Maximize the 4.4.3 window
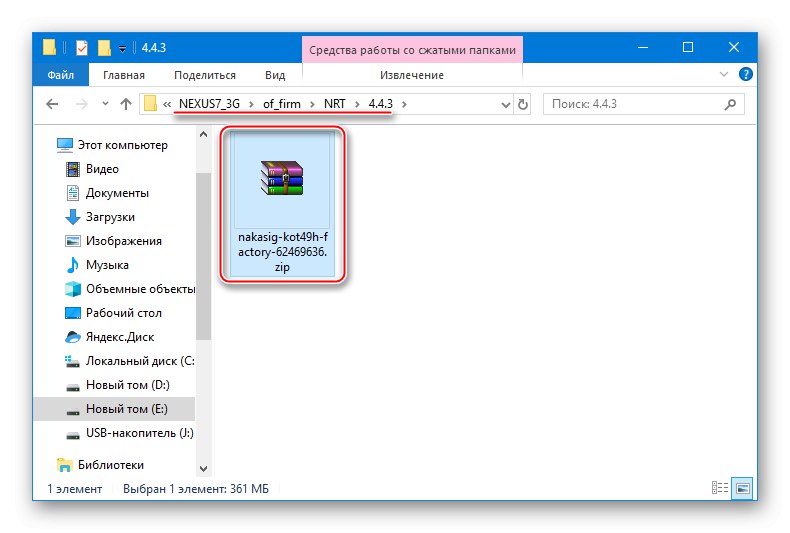Viewport: 790px width, 533px height. click(688, 47)
